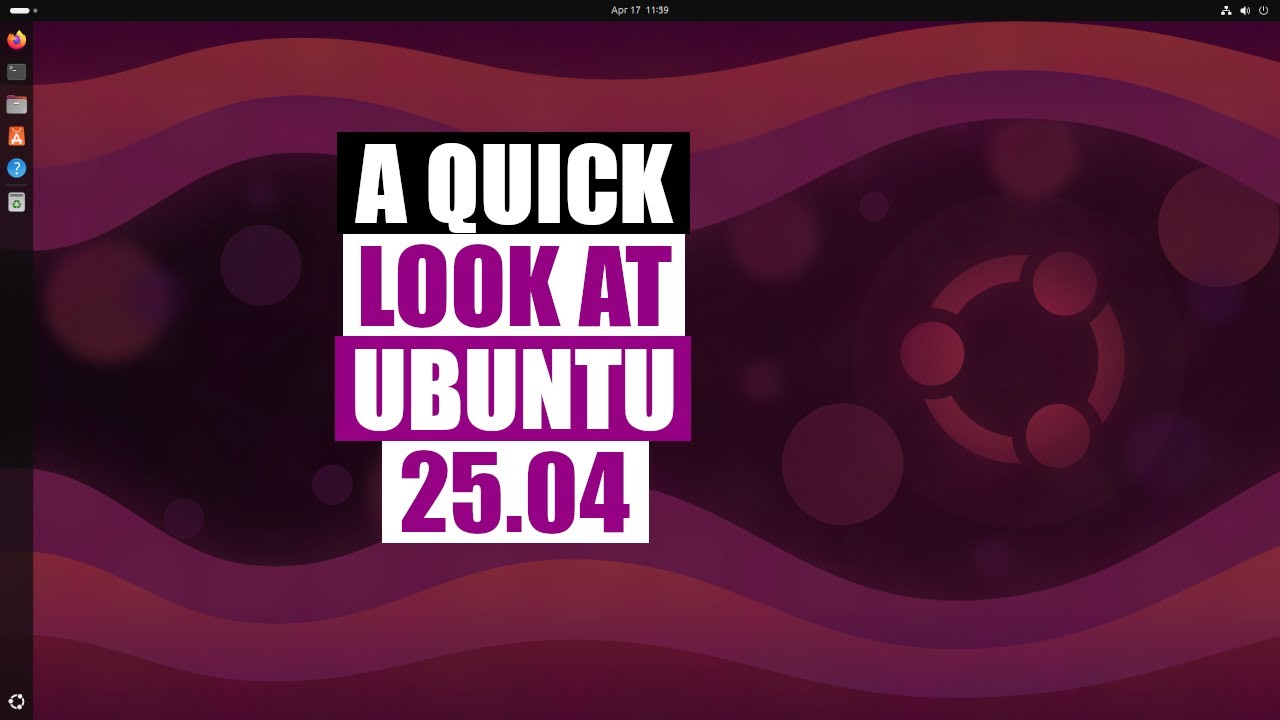Image resolution: width=1280 pixels, height=720 pixels.
Task: Open the power menu icon
Action: [1263, 10]
